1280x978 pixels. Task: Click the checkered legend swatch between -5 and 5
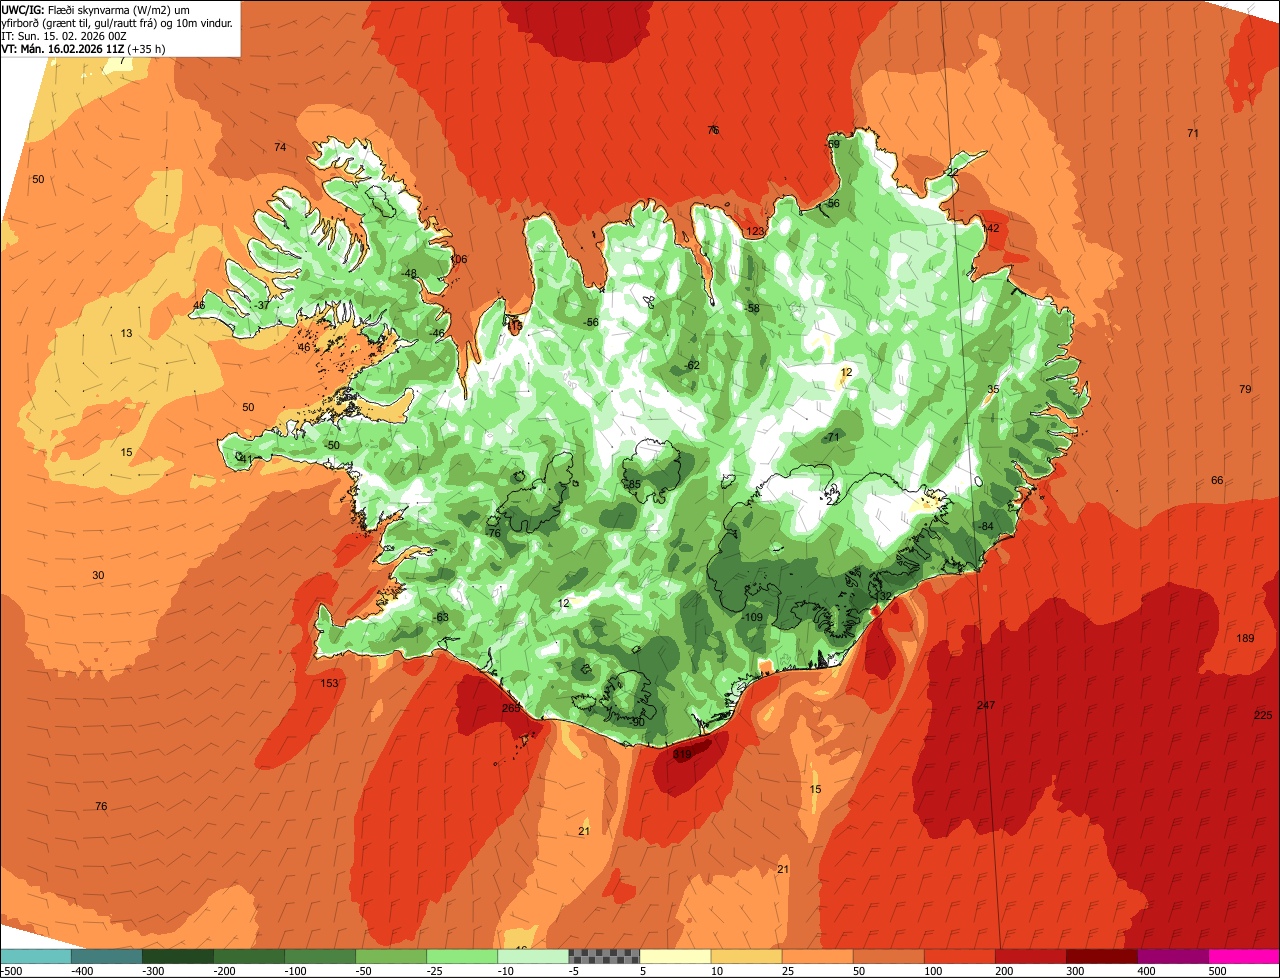(603, 956)
